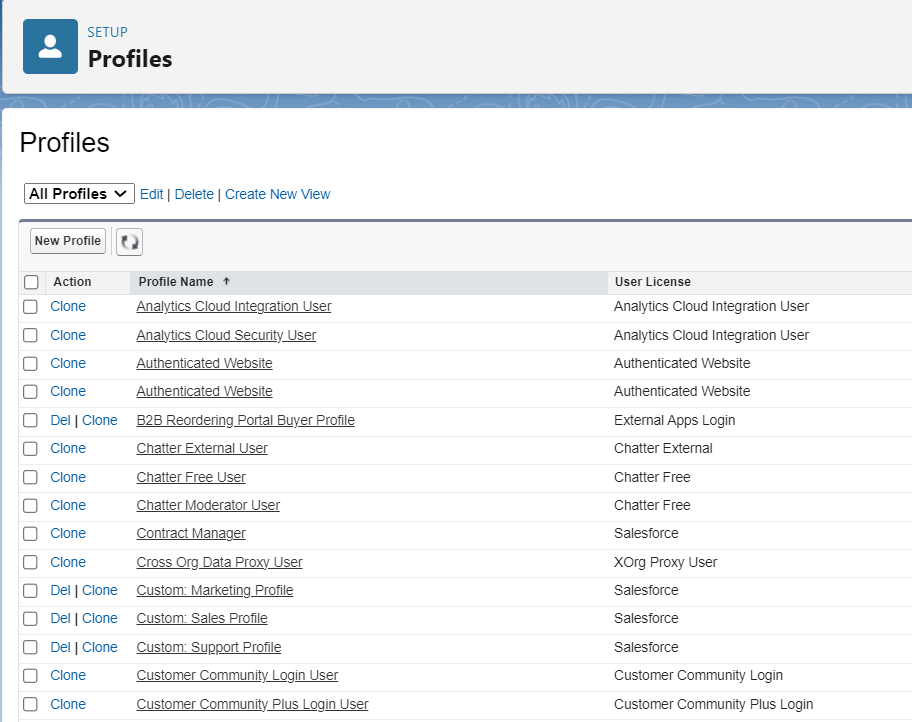Click the blue Profiles setup user icon
The image size is (912, 722).
coord(51,47)
